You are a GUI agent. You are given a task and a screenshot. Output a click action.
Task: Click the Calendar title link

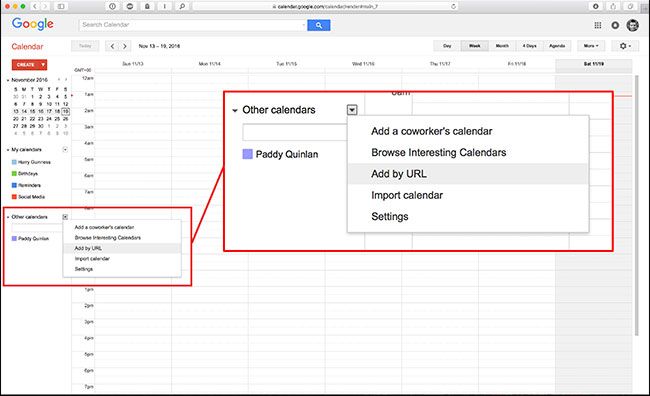[27, 46]
